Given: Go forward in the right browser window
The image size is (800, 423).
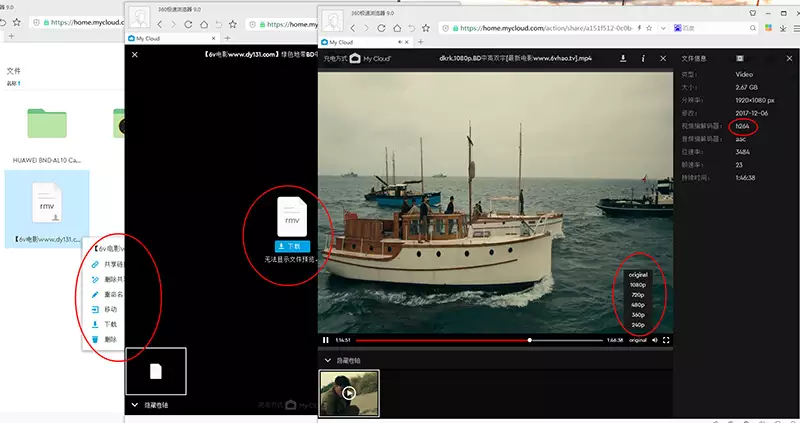Looking at the screenshot, I should pyautogui.click(x=366, y=28).
